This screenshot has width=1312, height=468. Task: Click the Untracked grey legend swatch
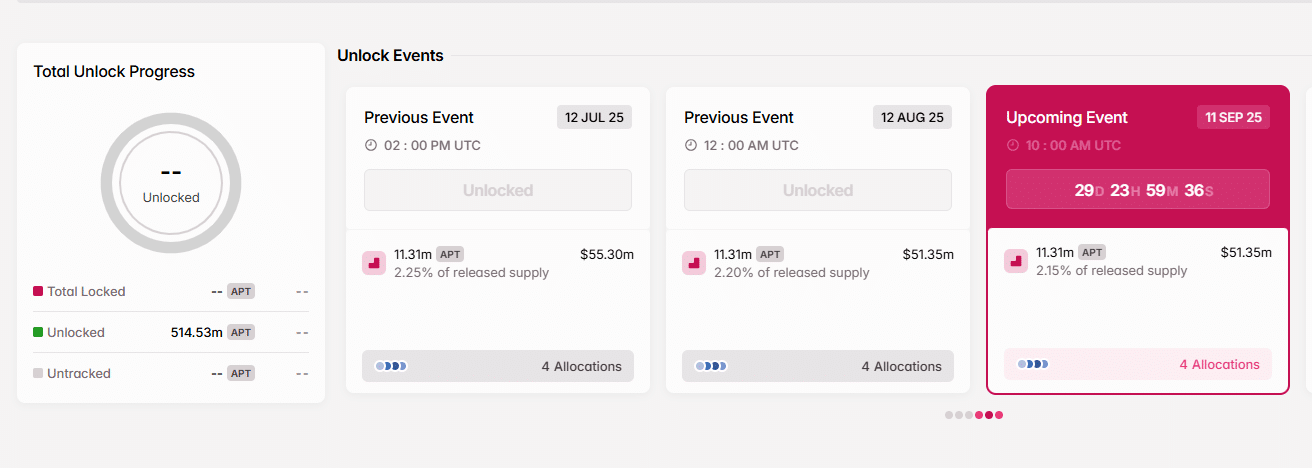[x=38, y=373]
